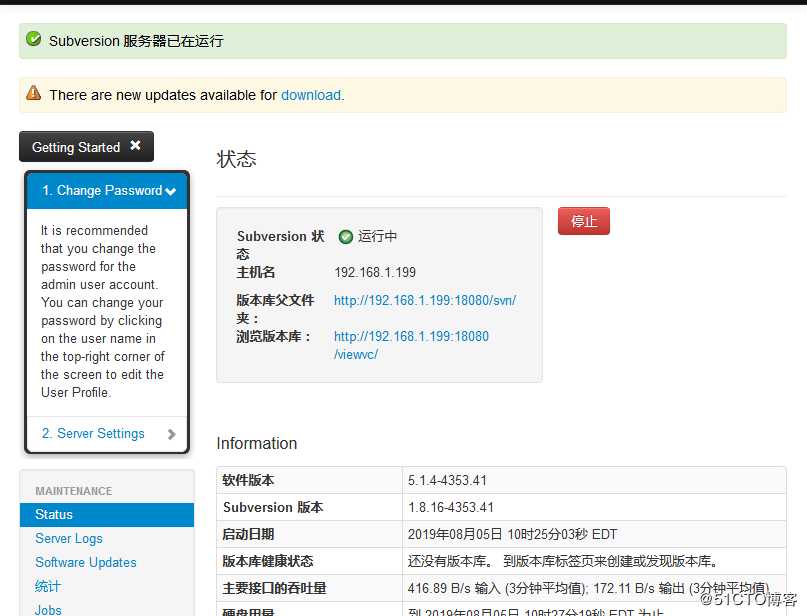Click the repository health status message cell
Viewport: 807px width, 616px height.
(594, 561)
